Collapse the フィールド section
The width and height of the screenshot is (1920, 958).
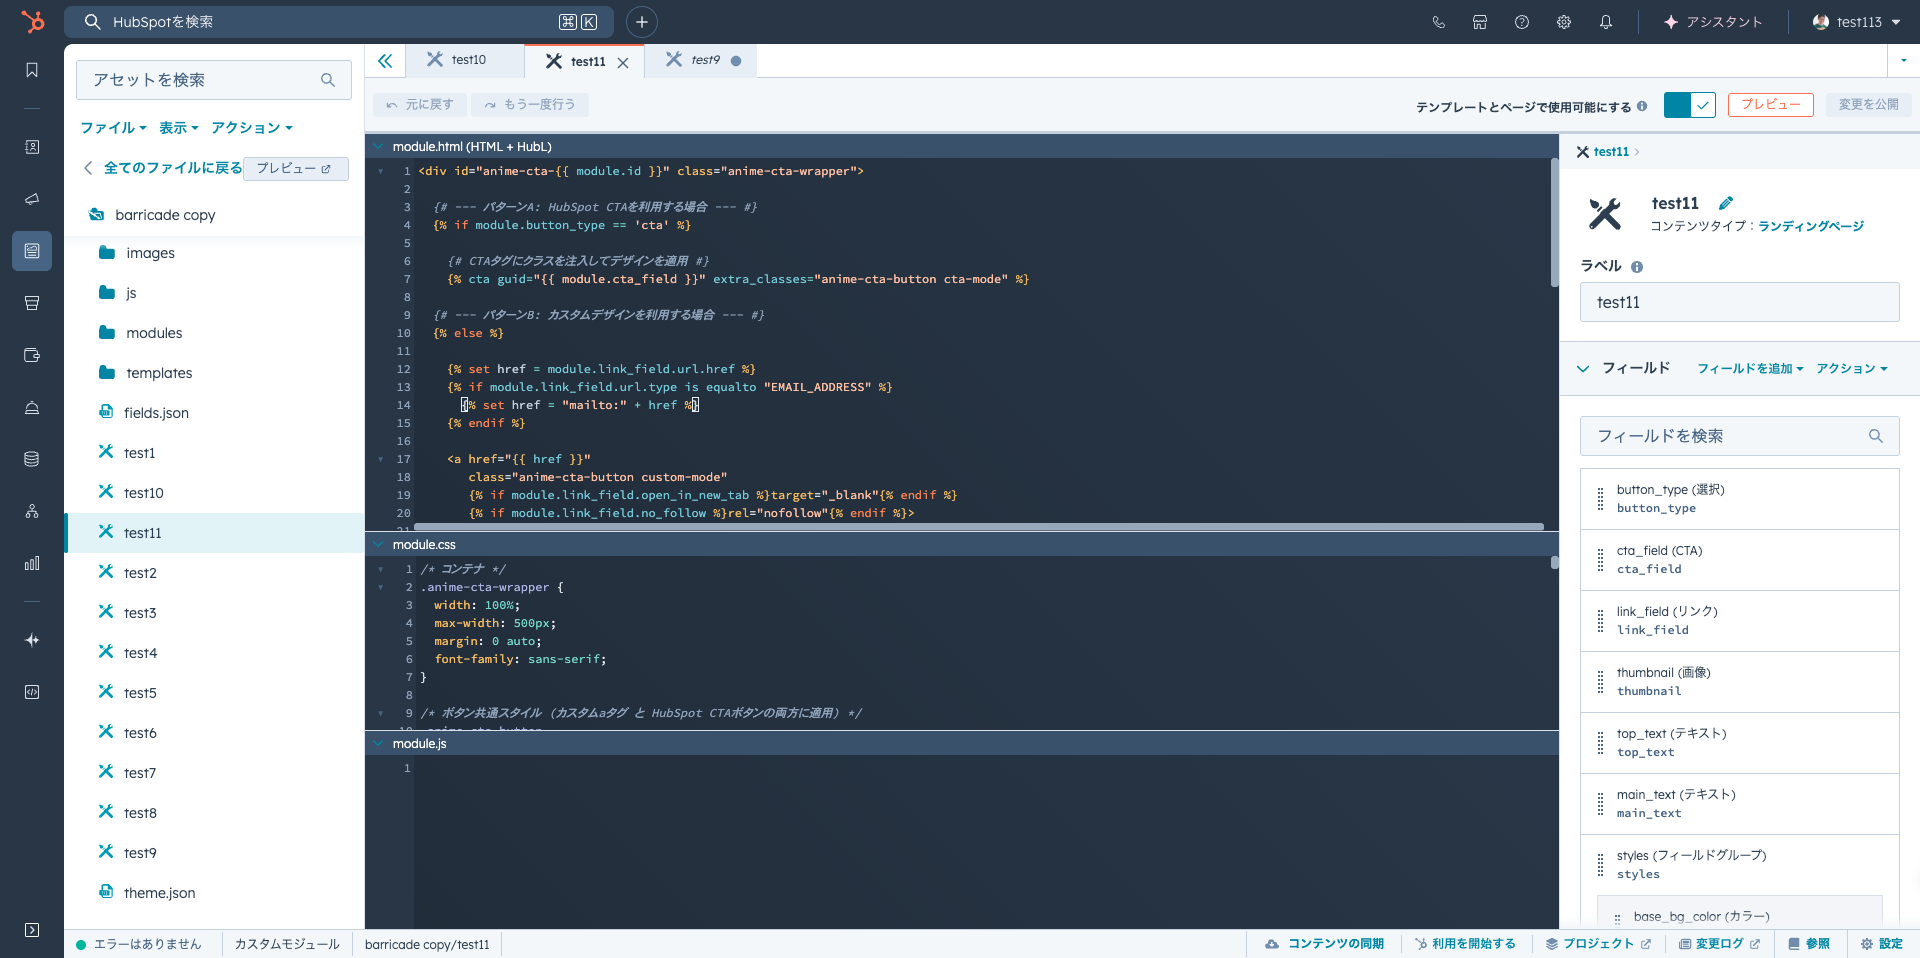tap(1583, 368)
